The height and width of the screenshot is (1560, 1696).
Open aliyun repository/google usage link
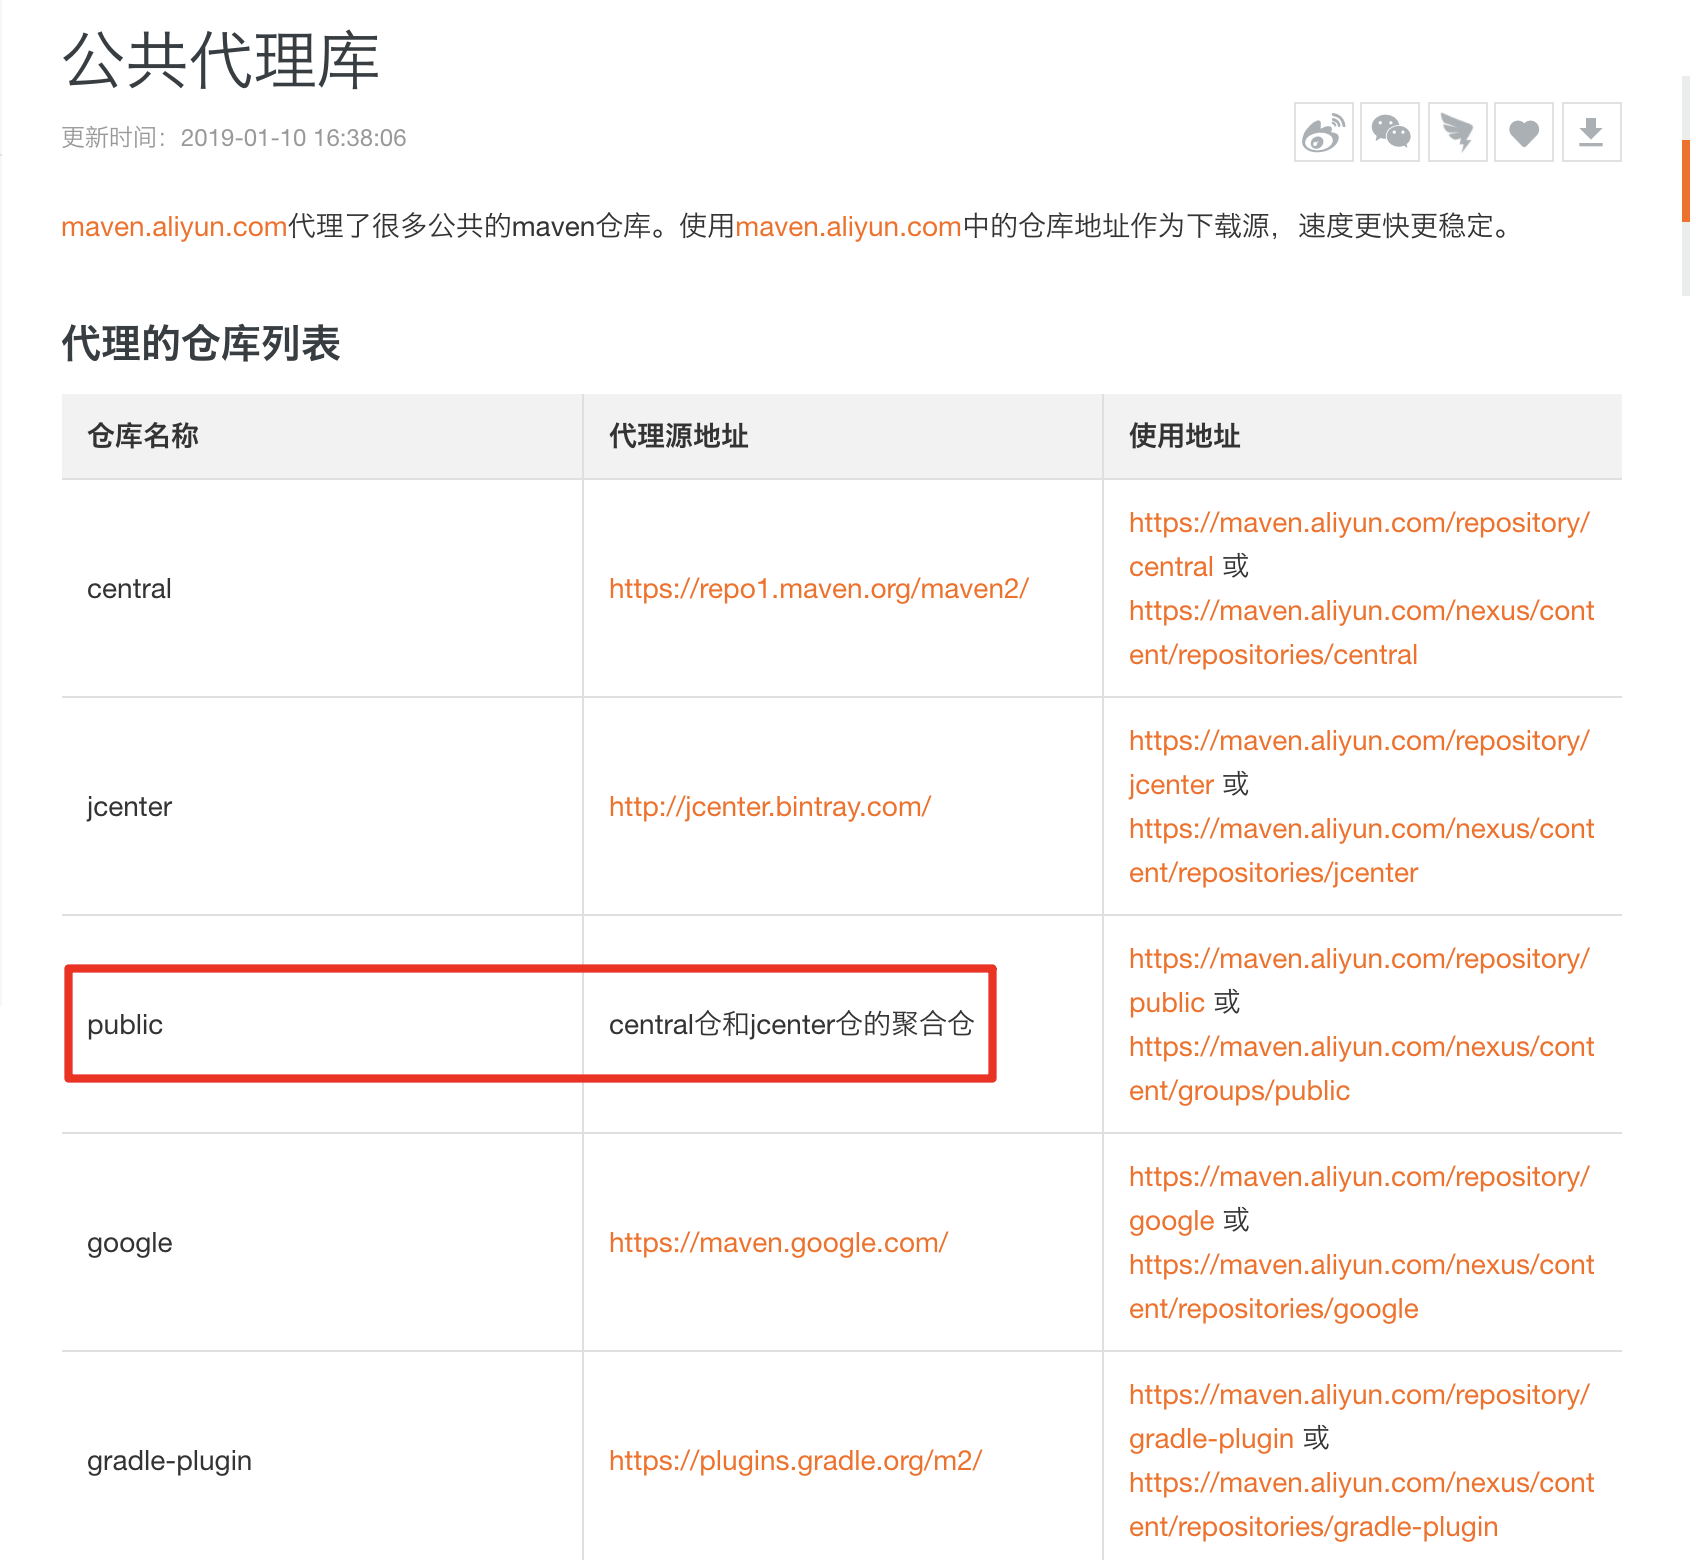pyautogui.click(x=1359, y=1198)
